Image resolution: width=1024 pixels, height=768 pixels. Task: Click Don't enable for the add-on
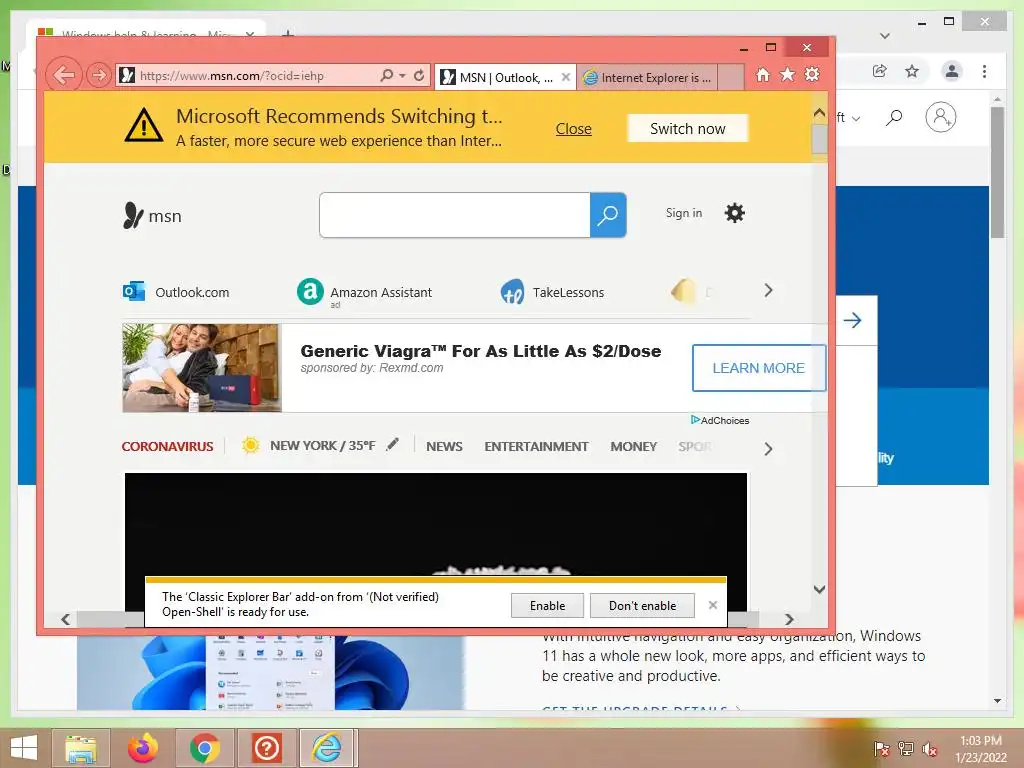pos(643,605)
